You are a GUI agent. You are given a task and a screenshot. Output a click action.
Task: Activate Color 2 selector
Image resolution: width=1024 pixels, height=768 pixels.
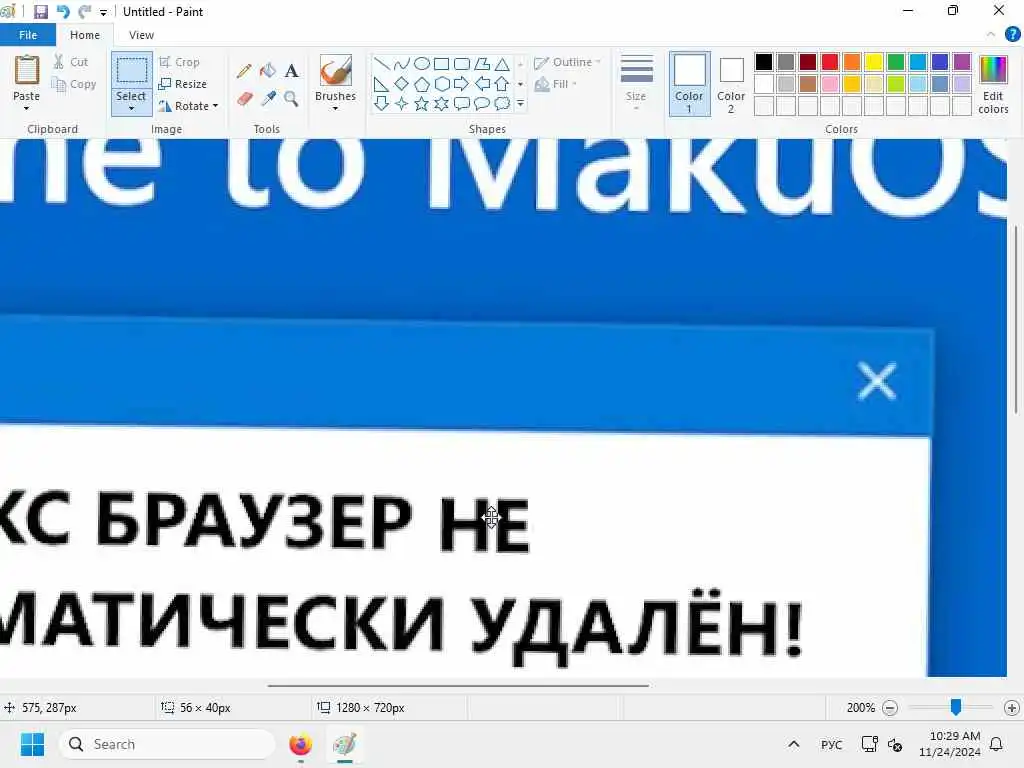click(731, 84)
